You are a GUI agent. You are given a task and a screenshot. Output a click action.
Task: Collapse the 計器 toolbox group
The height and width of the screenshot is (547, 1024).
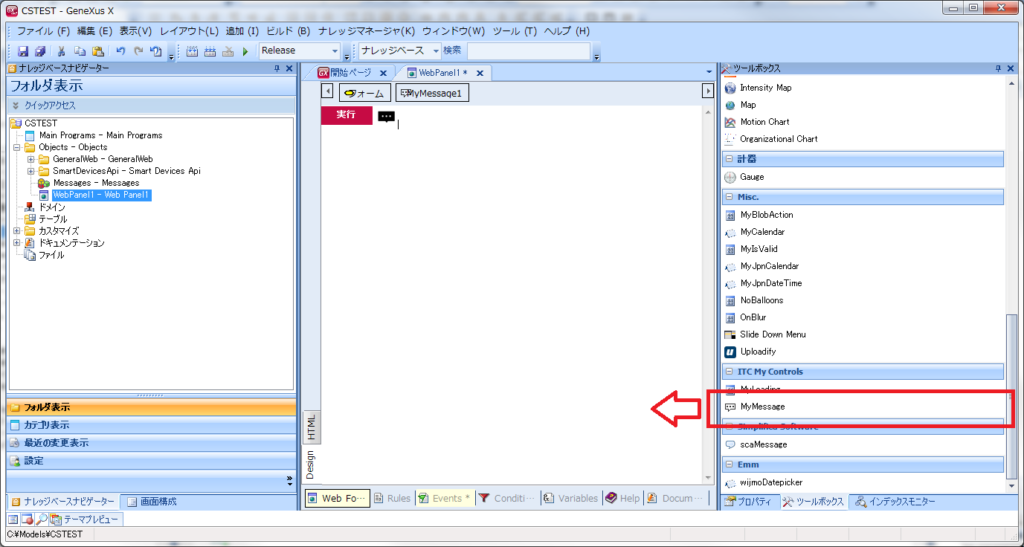pyautogui.click(x=729, y=159)
